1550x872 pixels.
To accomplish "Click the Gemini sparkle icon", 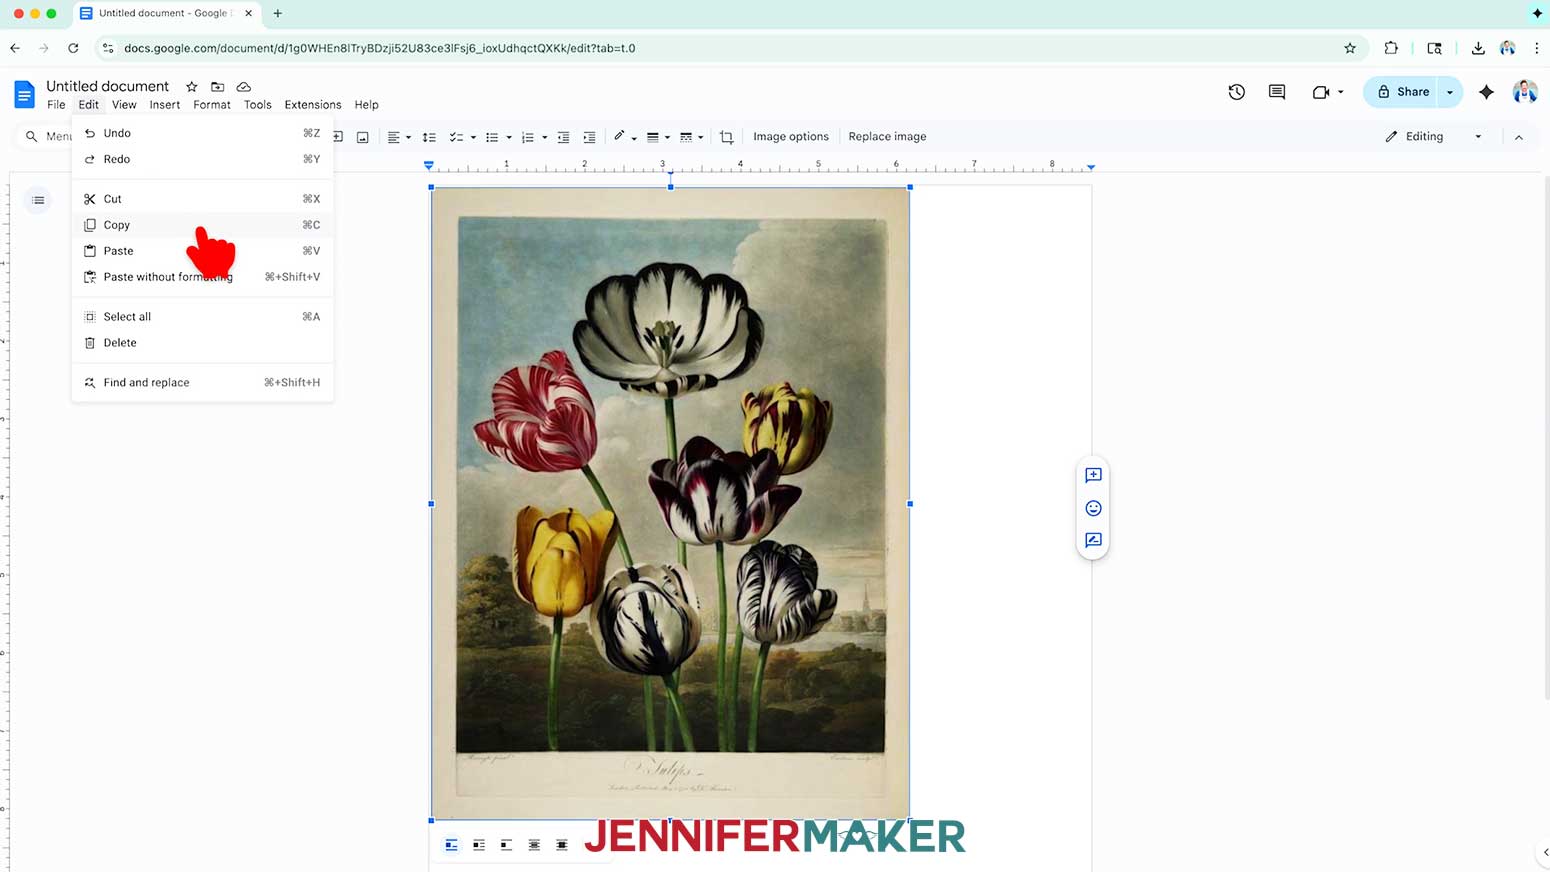I will point(1487,92).
